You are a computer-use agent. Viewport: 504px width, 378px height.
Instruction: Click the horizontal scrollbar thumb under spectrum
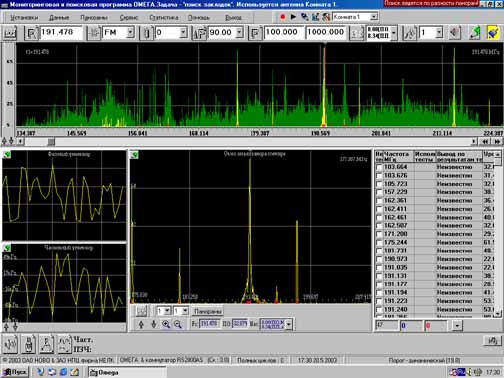[x=51, y=142]
